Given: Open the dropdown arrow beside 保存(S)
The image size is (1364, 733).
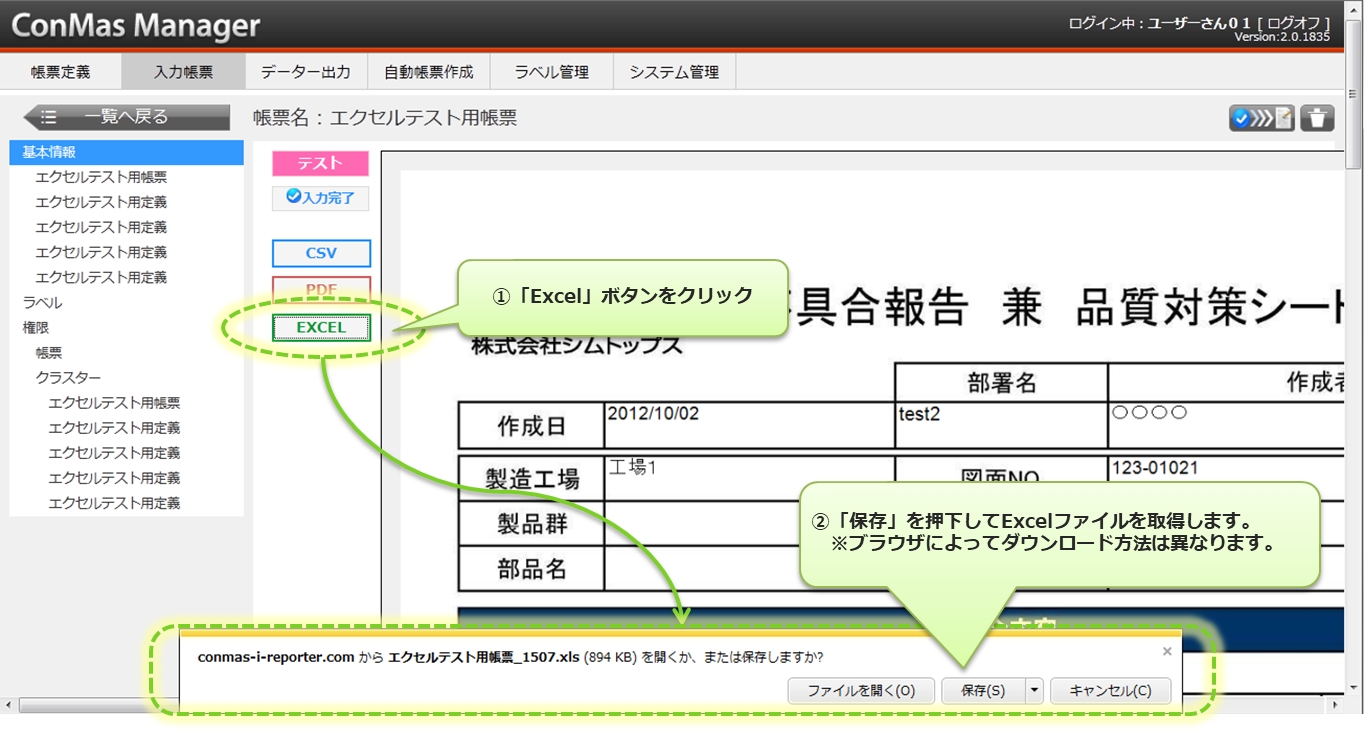Looking at the screenshot, I should point(1034,690).
